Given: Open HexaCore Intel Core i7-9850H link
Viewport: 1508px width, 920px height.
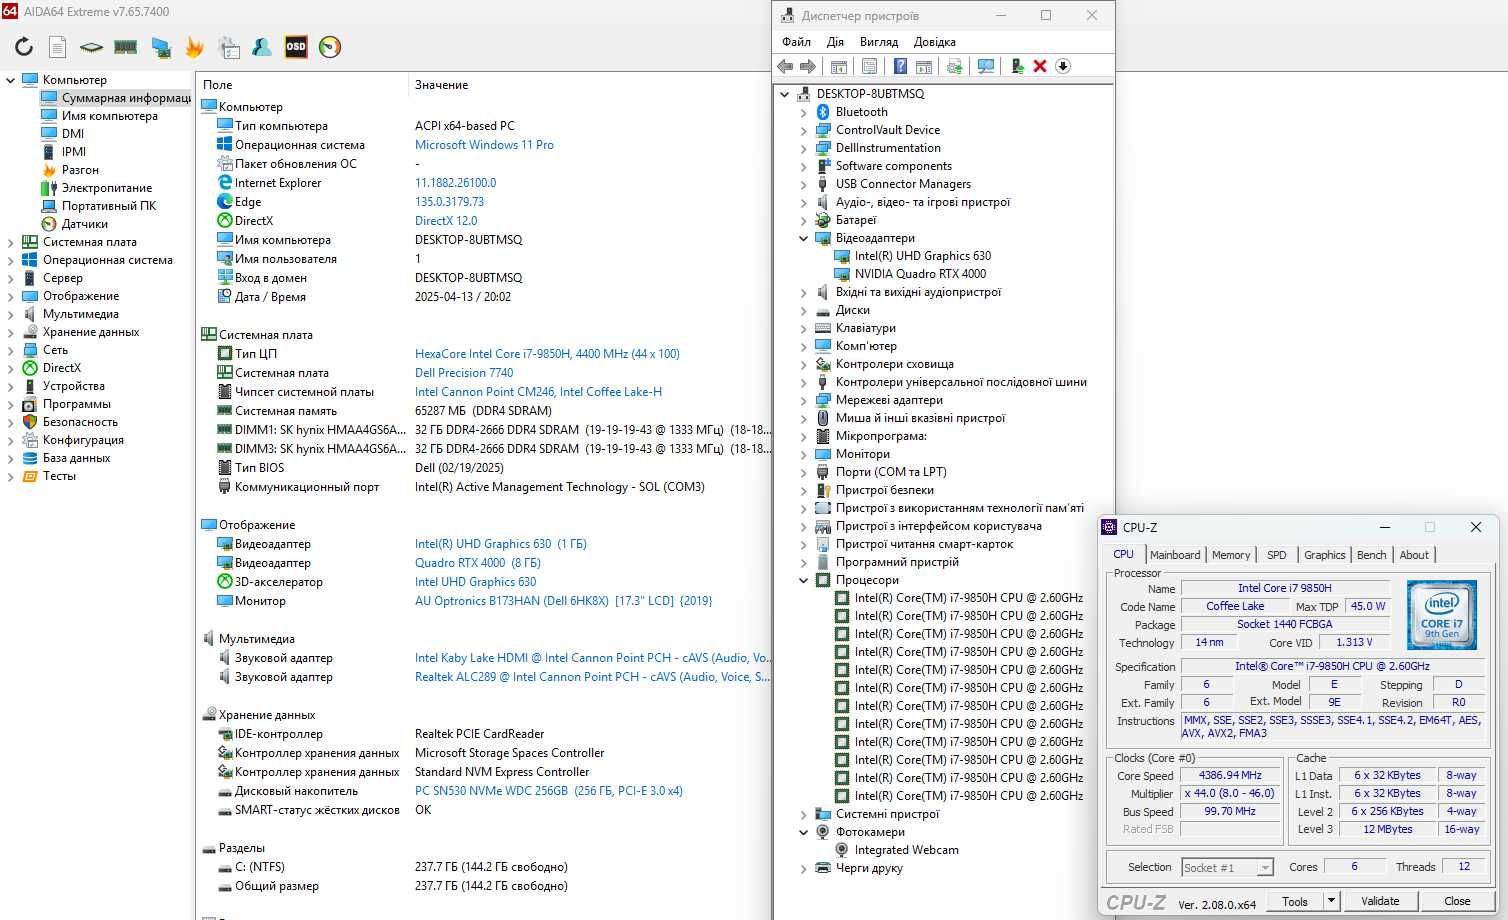Looking at the screenshot, I should pyautogui.click(x=547, y=354).
